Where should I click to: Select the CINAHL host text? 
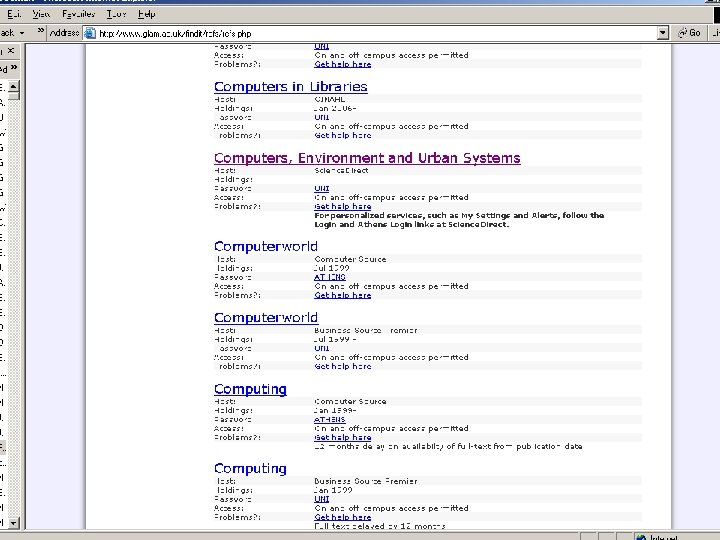click(x=330, y=99)
